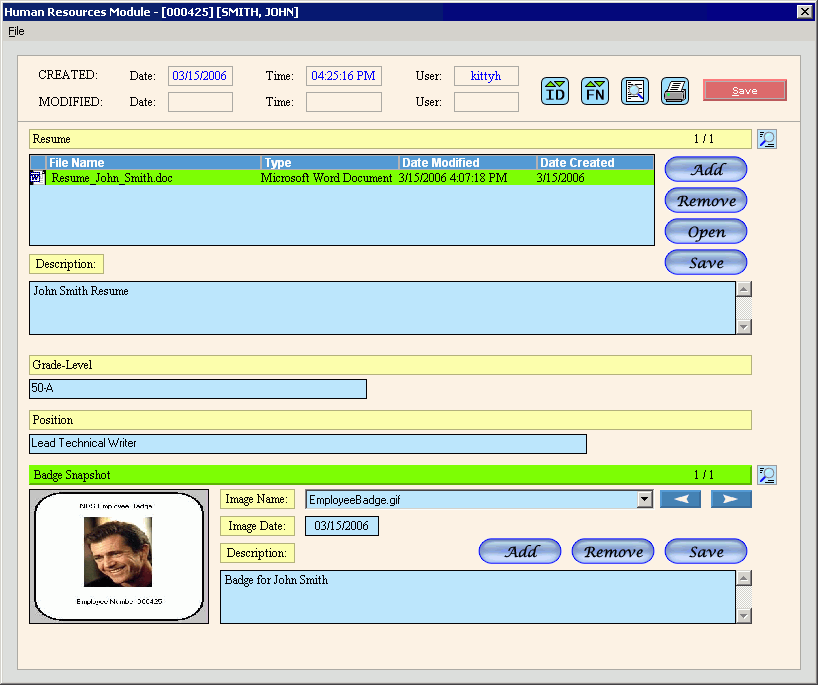Open the print preview icon

634,91
